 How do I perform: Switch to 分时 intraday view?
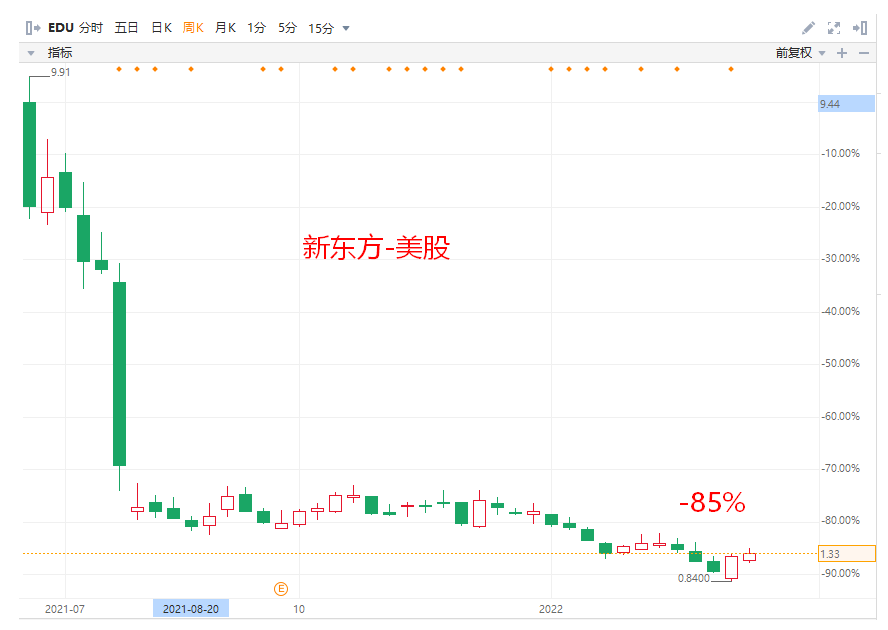pos(92,28)
